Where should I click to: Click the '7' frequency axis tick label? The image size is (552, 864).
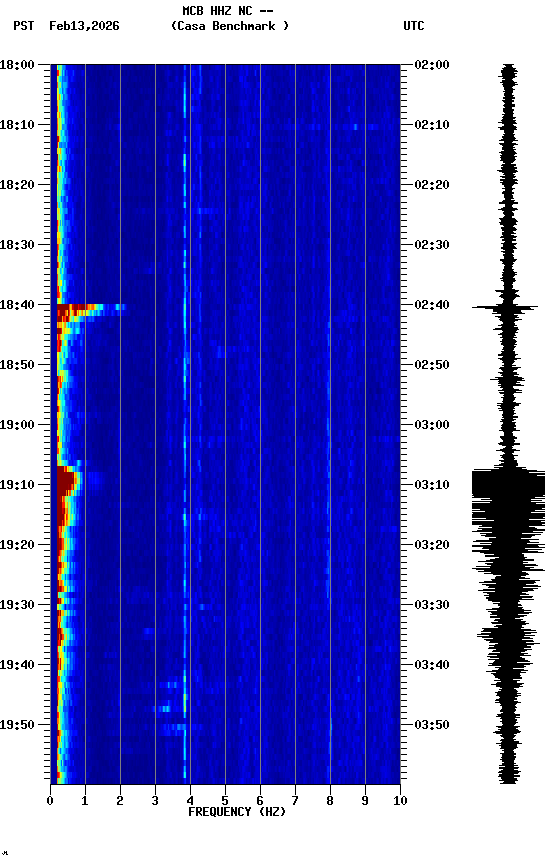point(295,801)
